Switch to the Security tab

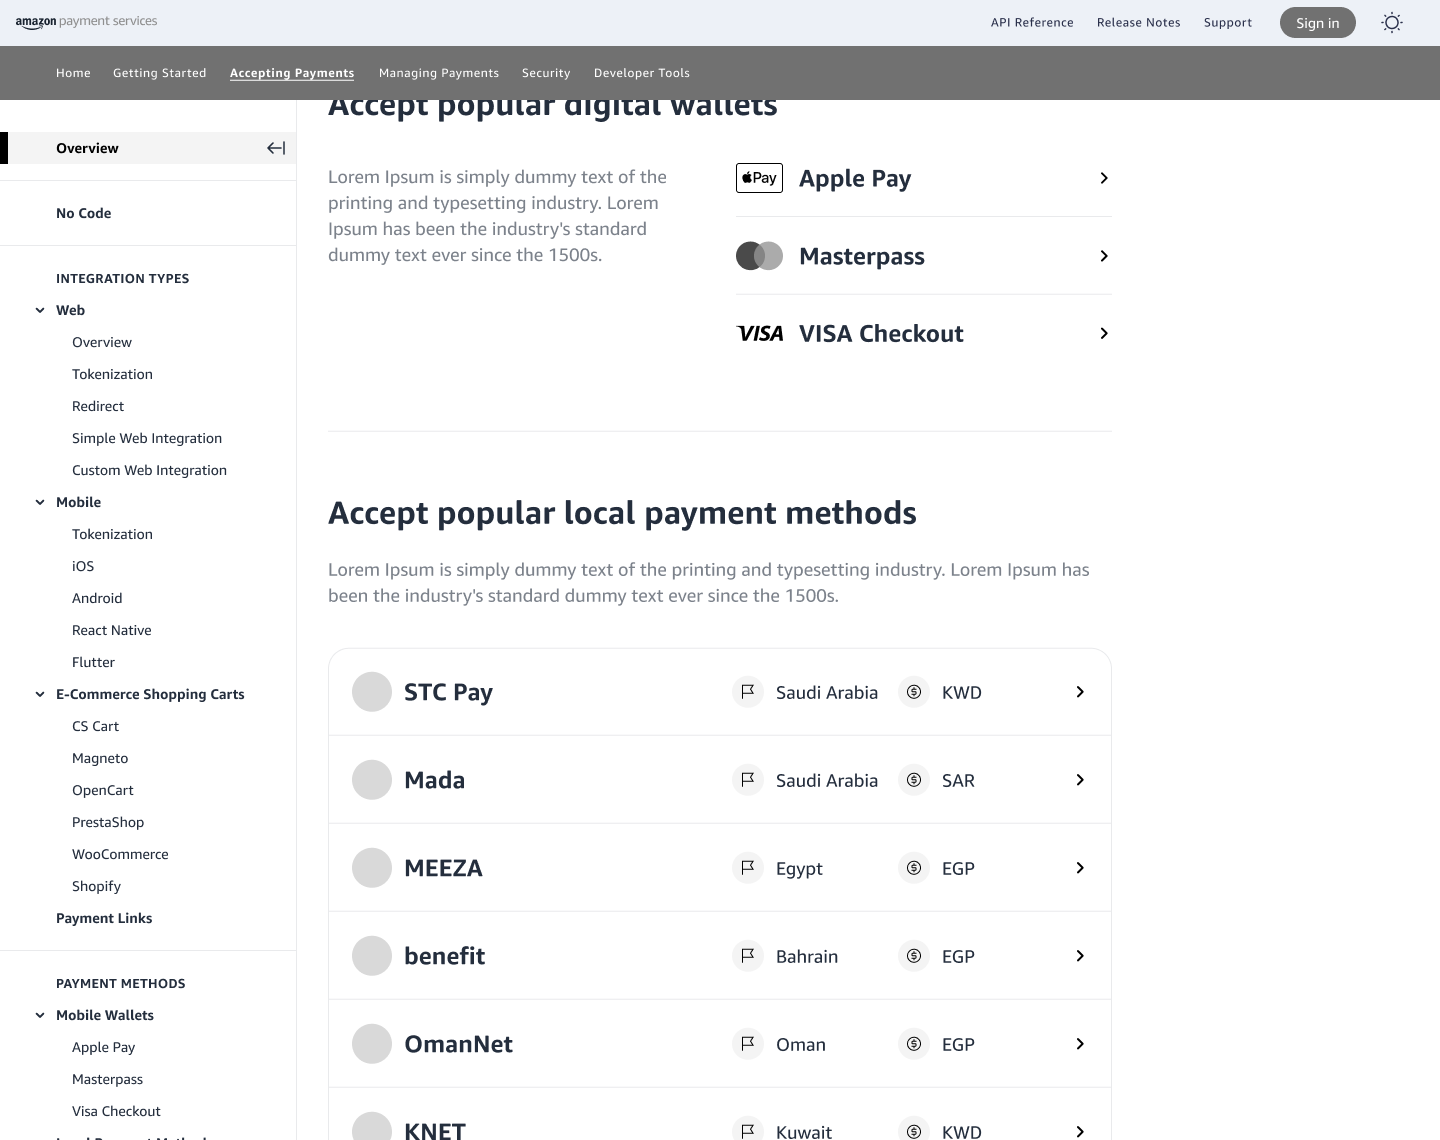546,73
